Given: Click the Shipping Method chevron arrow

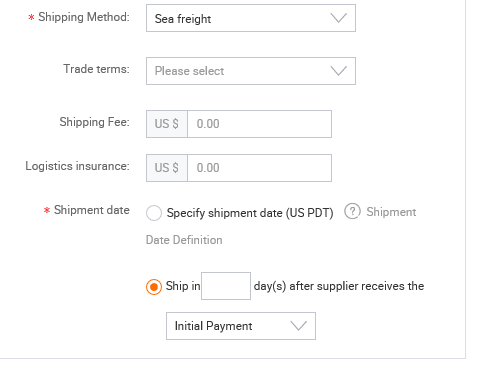Looking at the screenshot, I should [338, 18].
